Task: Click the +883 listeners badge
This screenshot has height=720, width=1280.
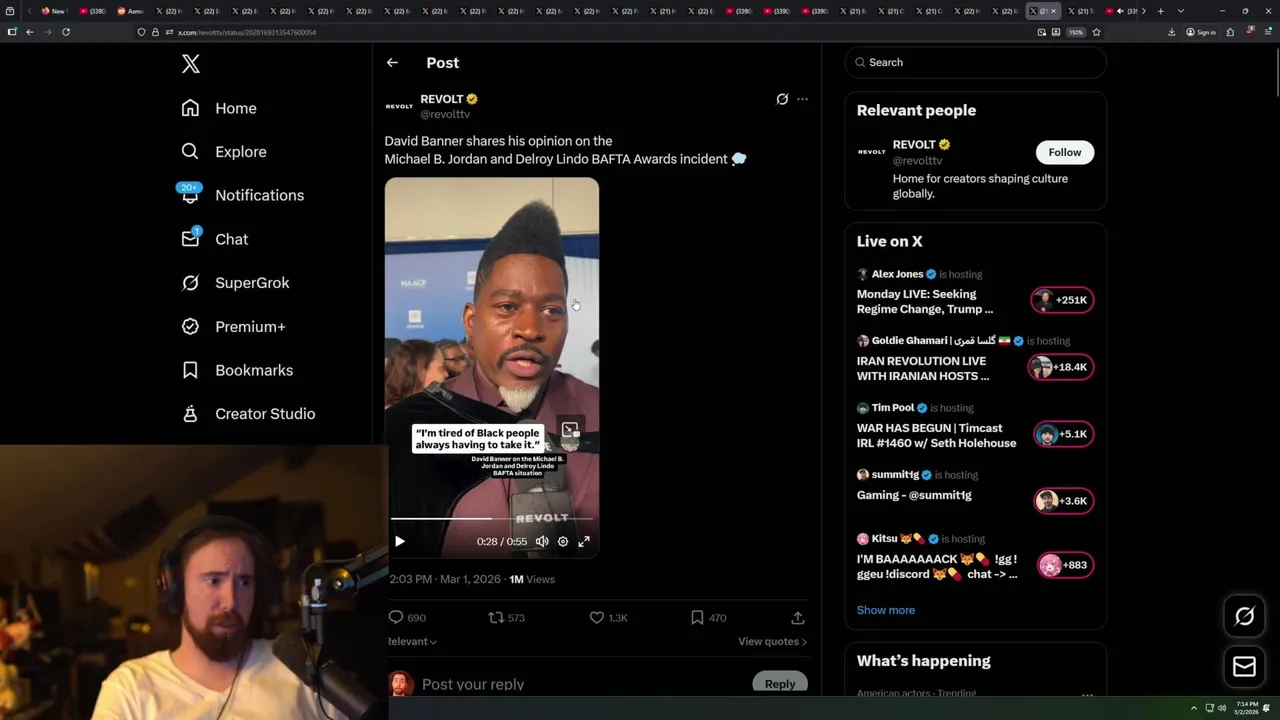Action: (x=1066, y=565)
